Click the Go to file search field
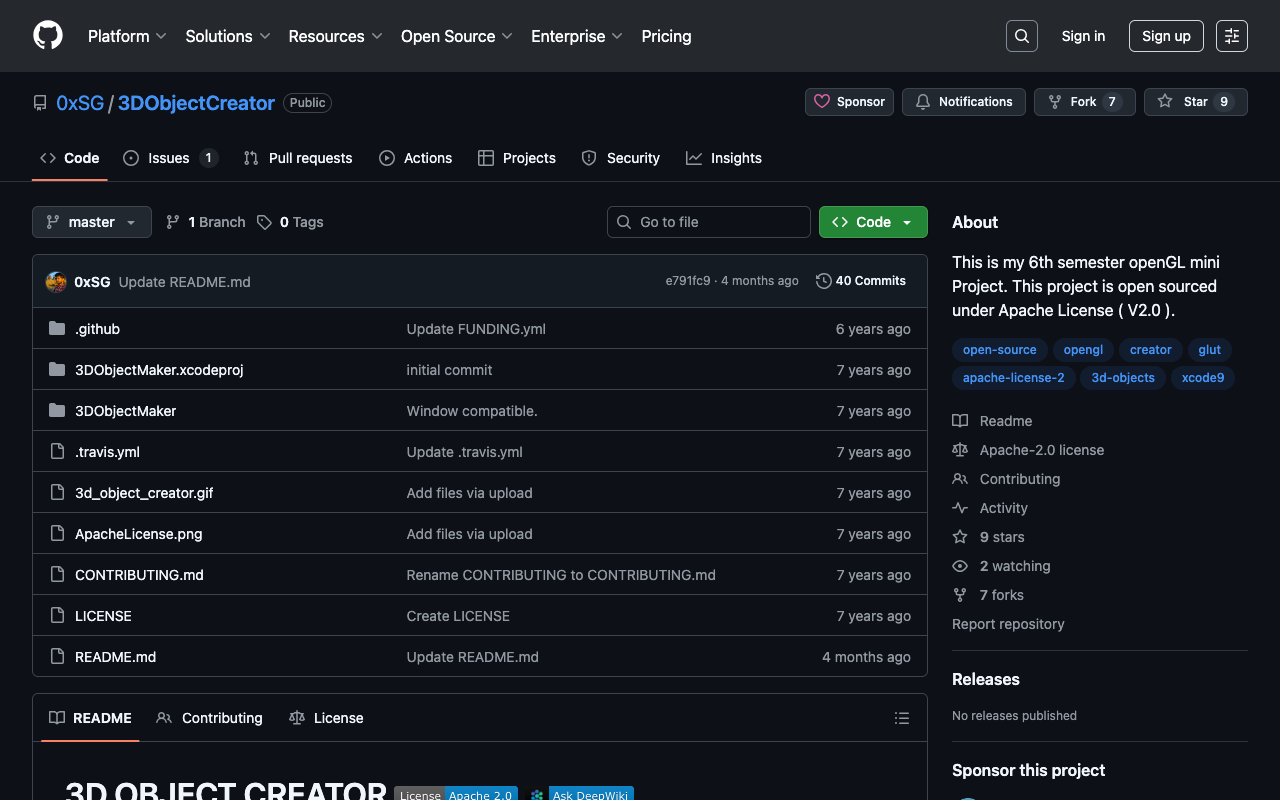Viewport: 1280px width, 800px height. click(709, 222)
